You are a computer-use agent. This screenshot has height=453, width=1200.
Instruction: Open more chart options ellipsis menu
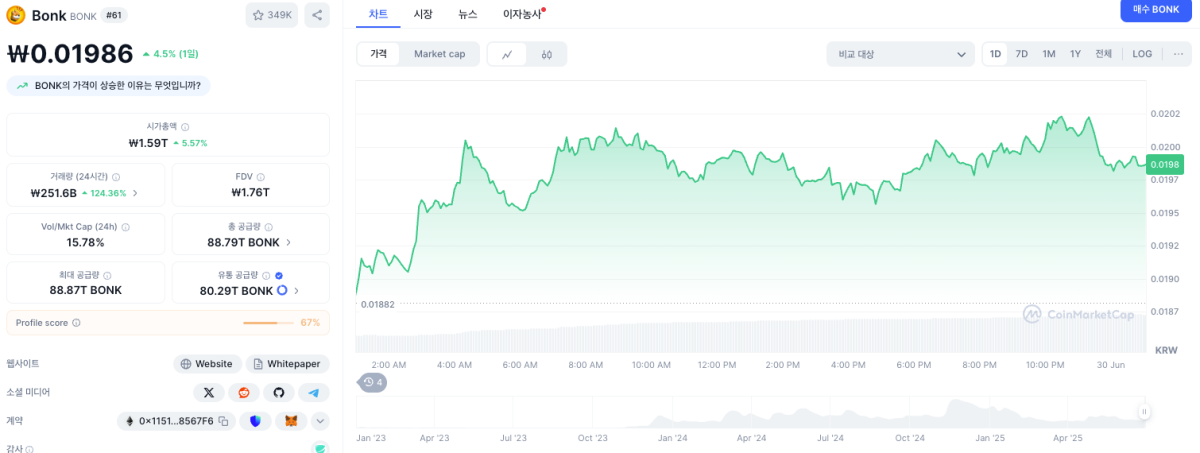pos(1178,54)
